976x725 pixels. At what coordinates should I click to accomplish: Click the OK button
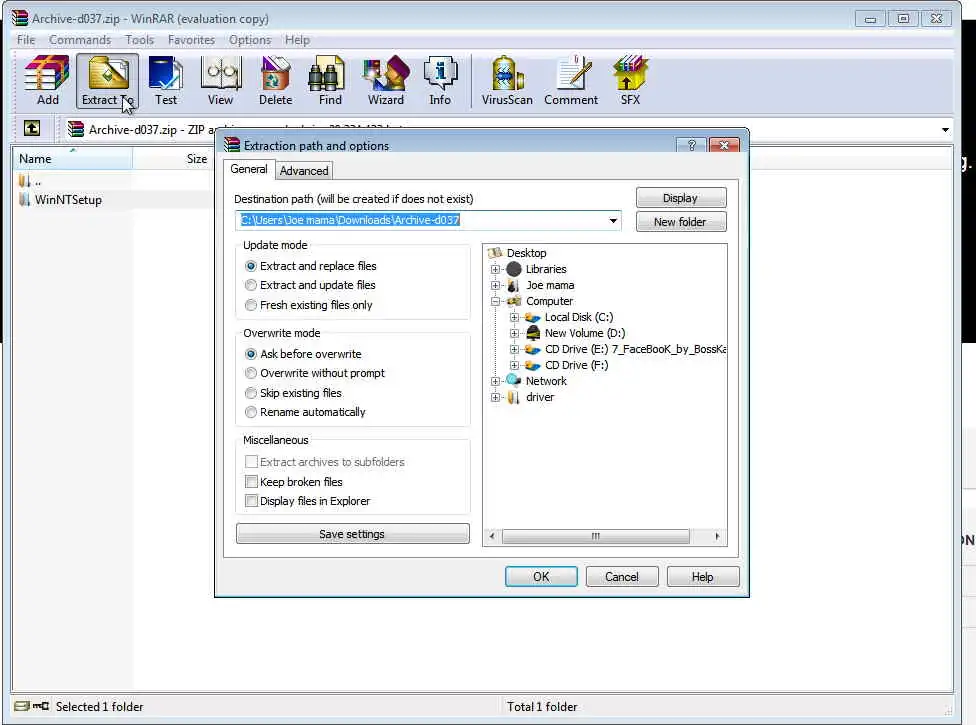[541, 577]
